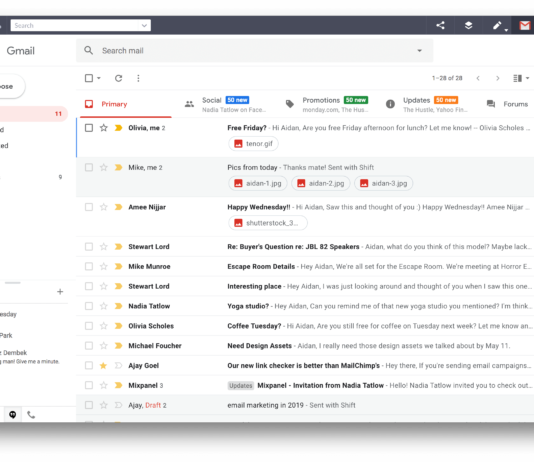The image size is (534, 462).
Task: Switch to the Social tab
Action: tap(225, 104)
